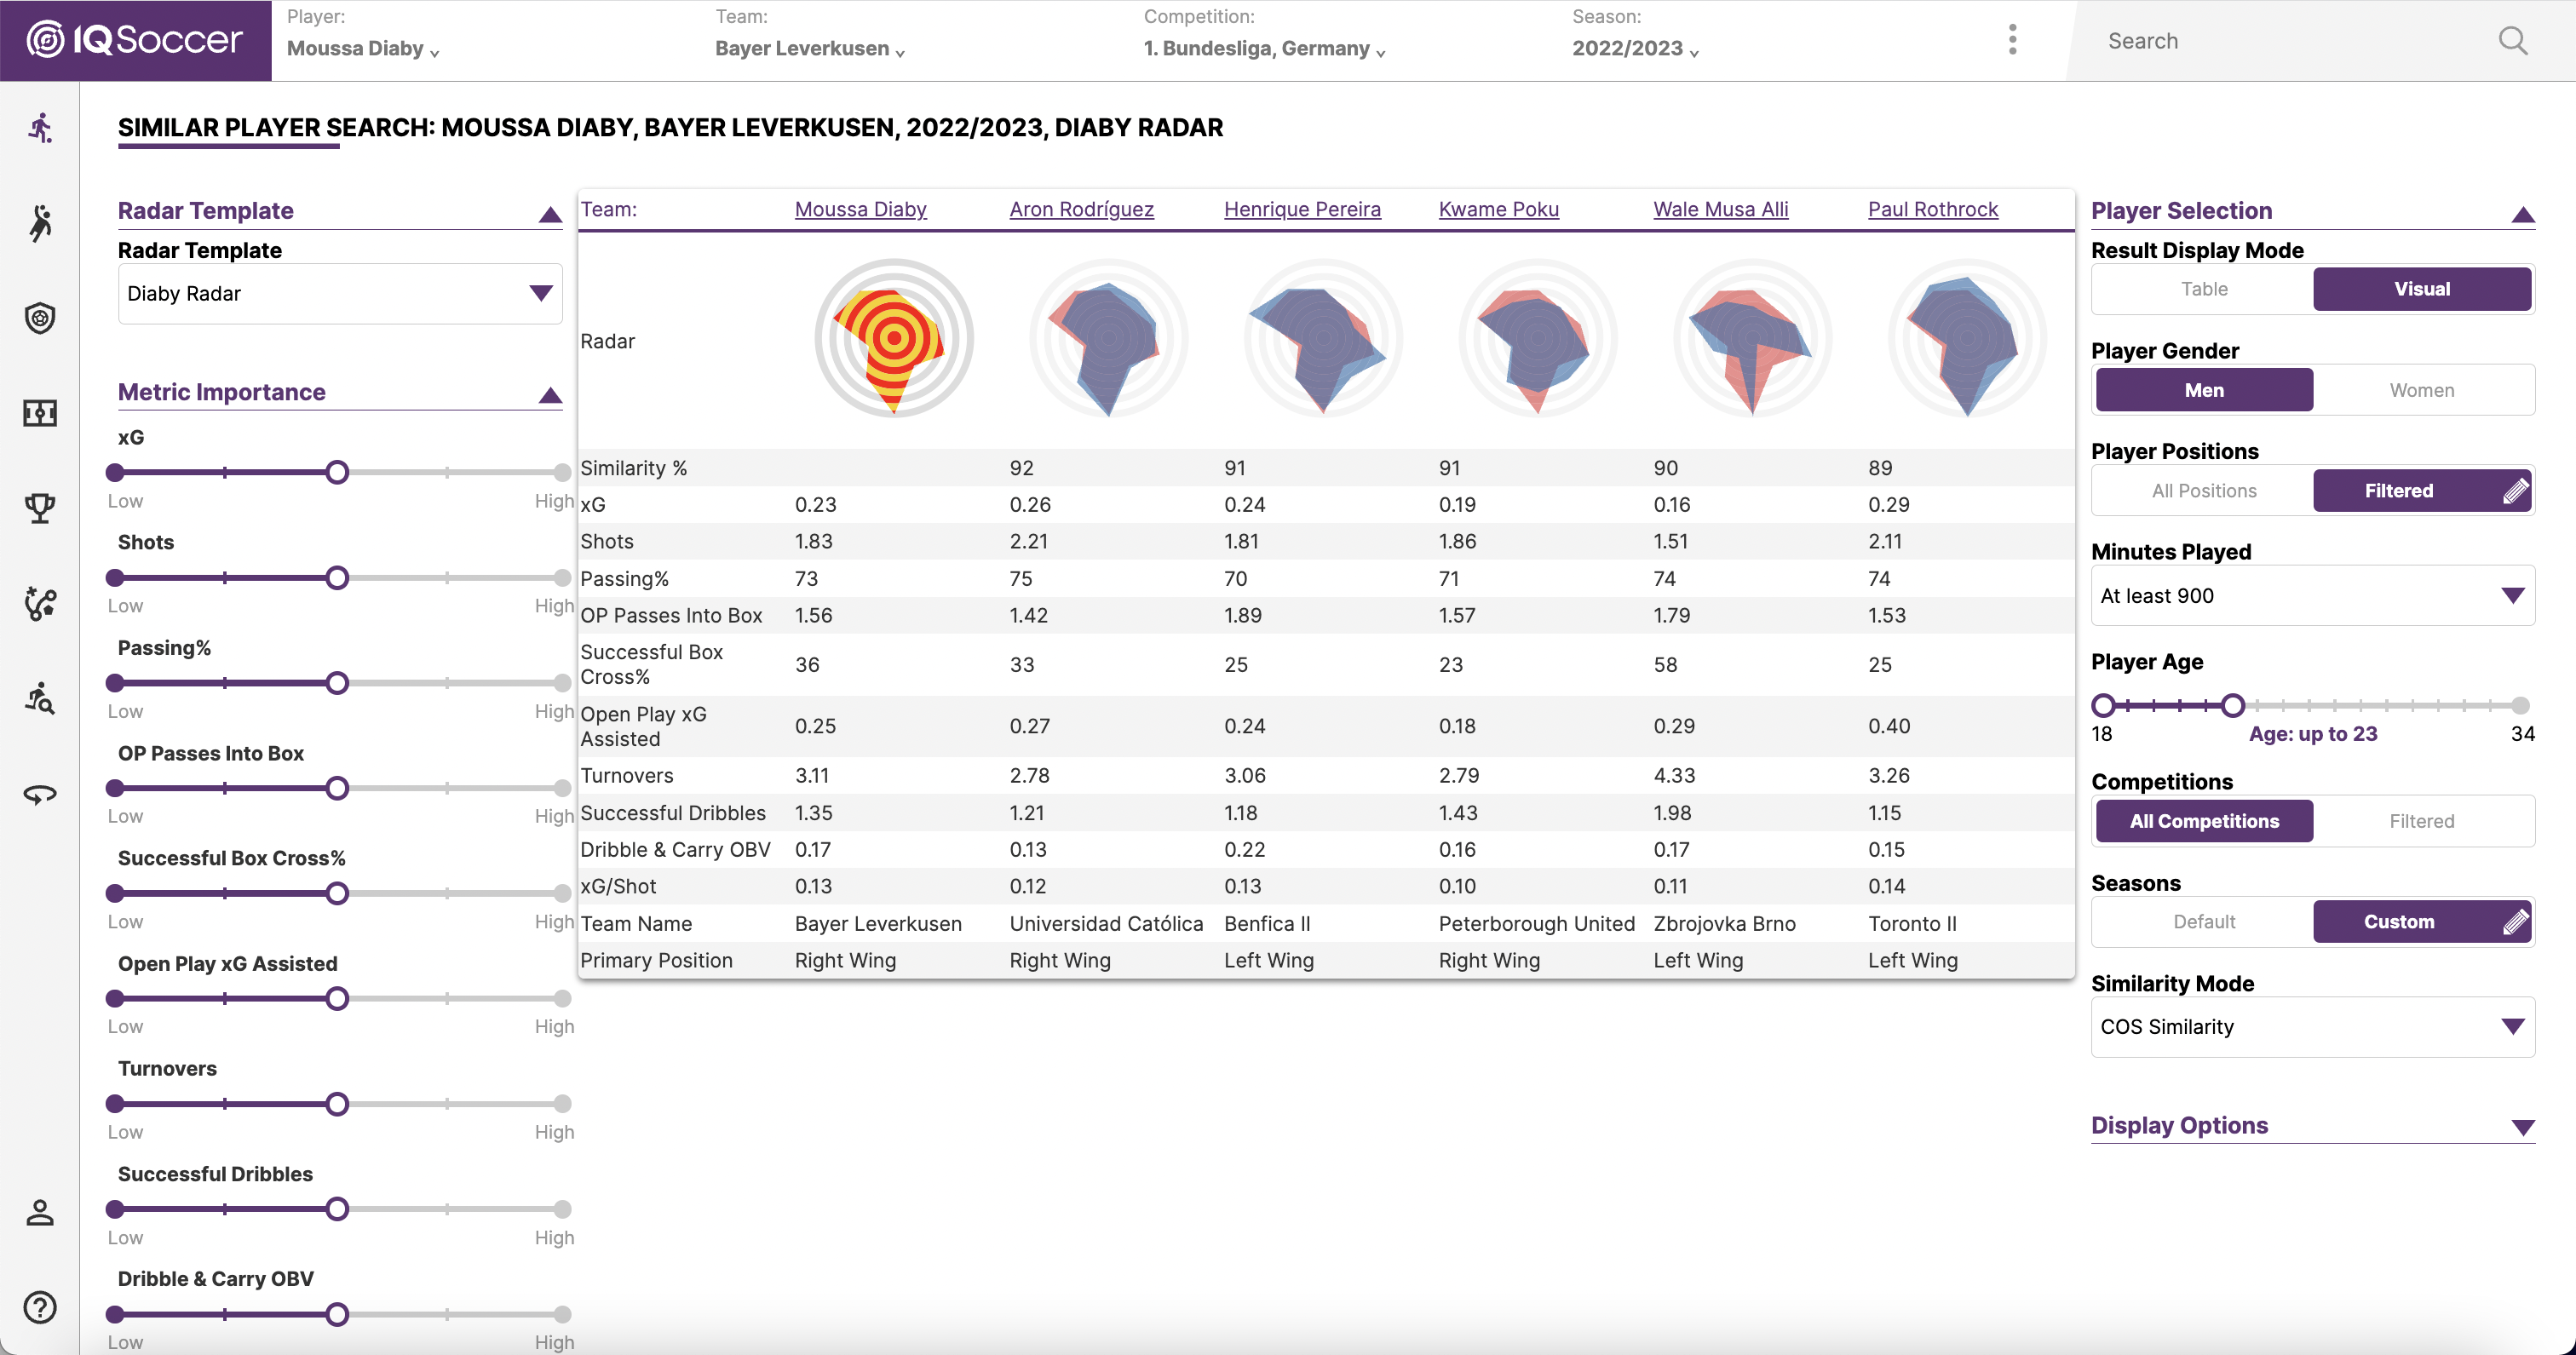Click the Age: up to 23 label

pyautogui.click(x=2312, y=733)
